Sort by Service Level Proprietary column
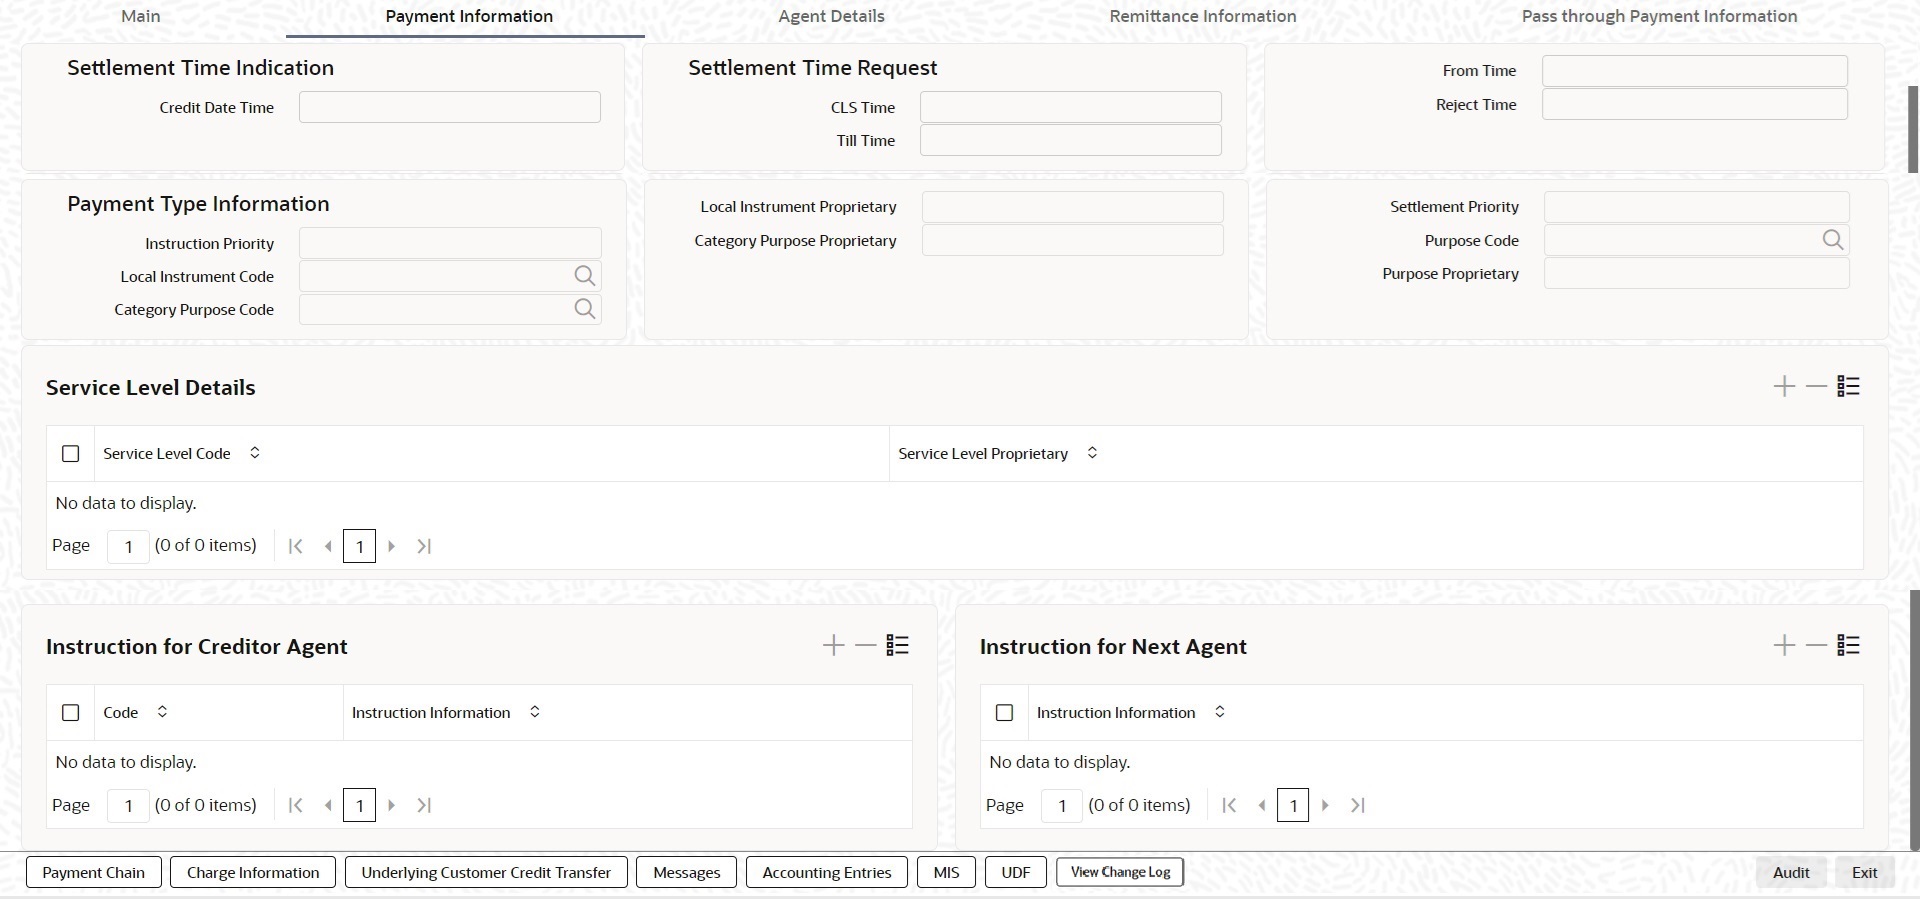 (x=1092, y=453)
